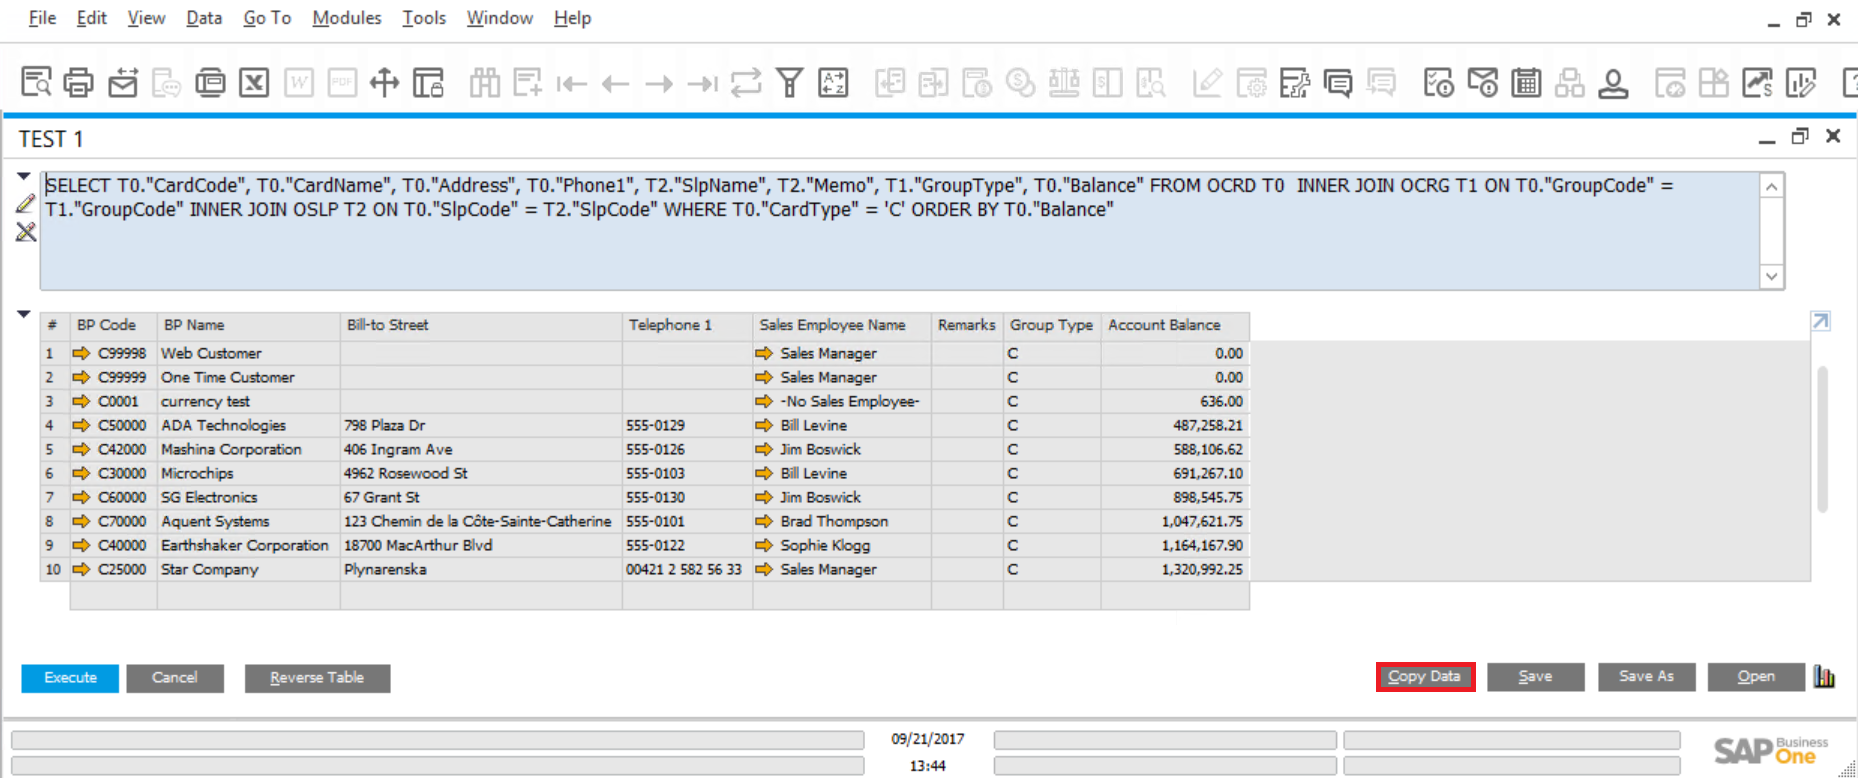Click the Filter funnel icon
This screenshot has width=1858, height=778.
coord(789,82)
